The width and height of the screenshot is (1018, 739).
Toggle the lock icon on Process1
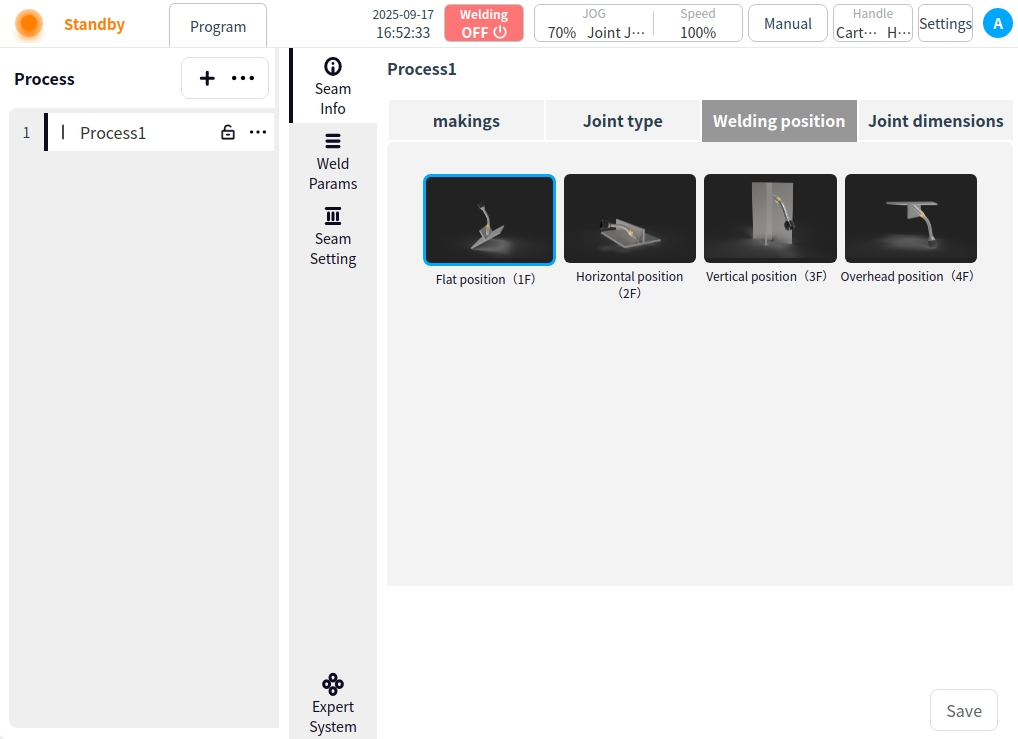(x=228, y=133)
